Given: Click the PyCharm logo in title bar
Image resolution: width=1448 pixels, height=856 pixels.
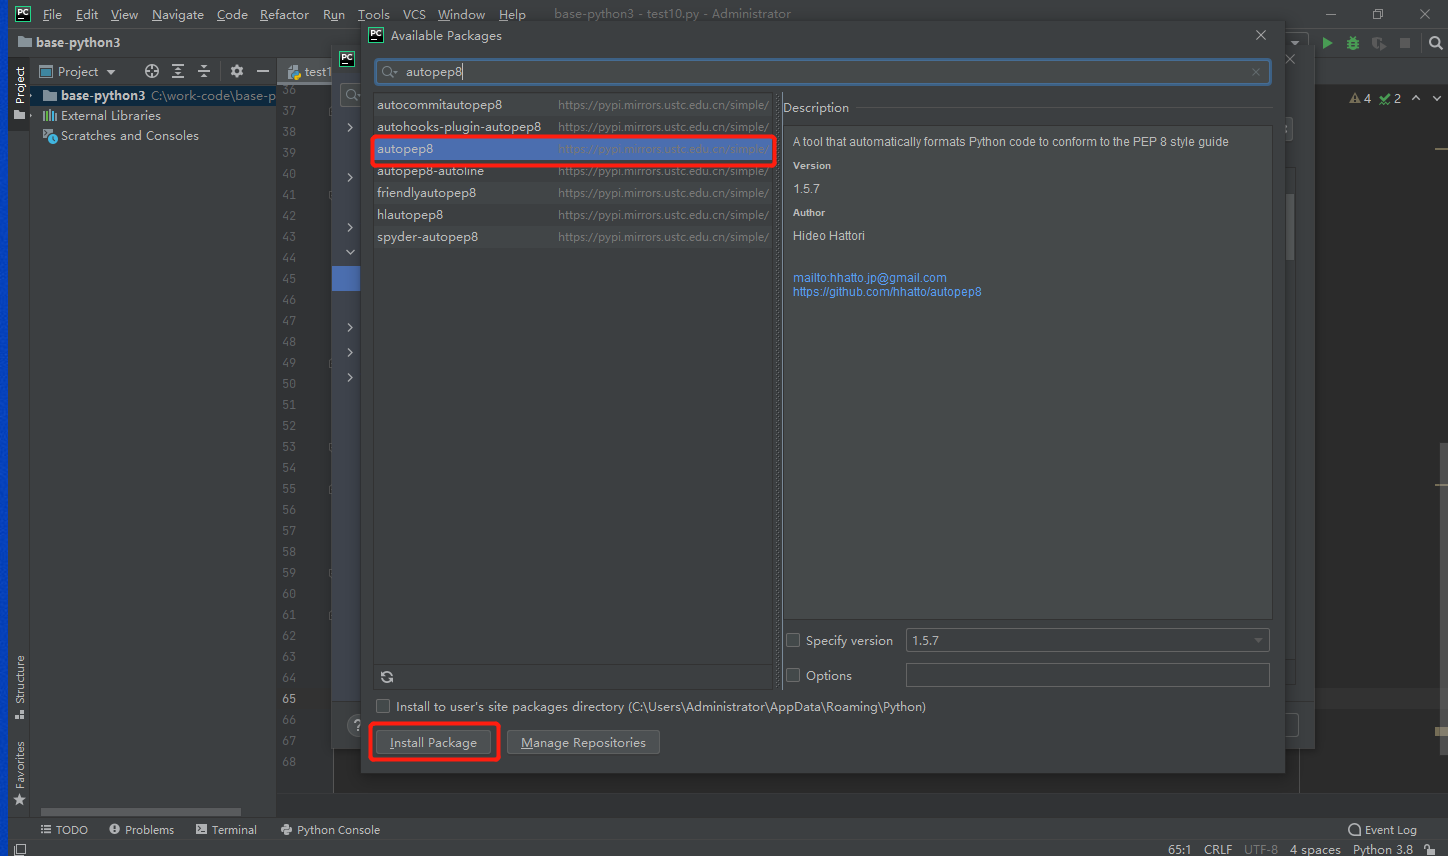Looking at the screenshot, I should [x=22, y=14].
